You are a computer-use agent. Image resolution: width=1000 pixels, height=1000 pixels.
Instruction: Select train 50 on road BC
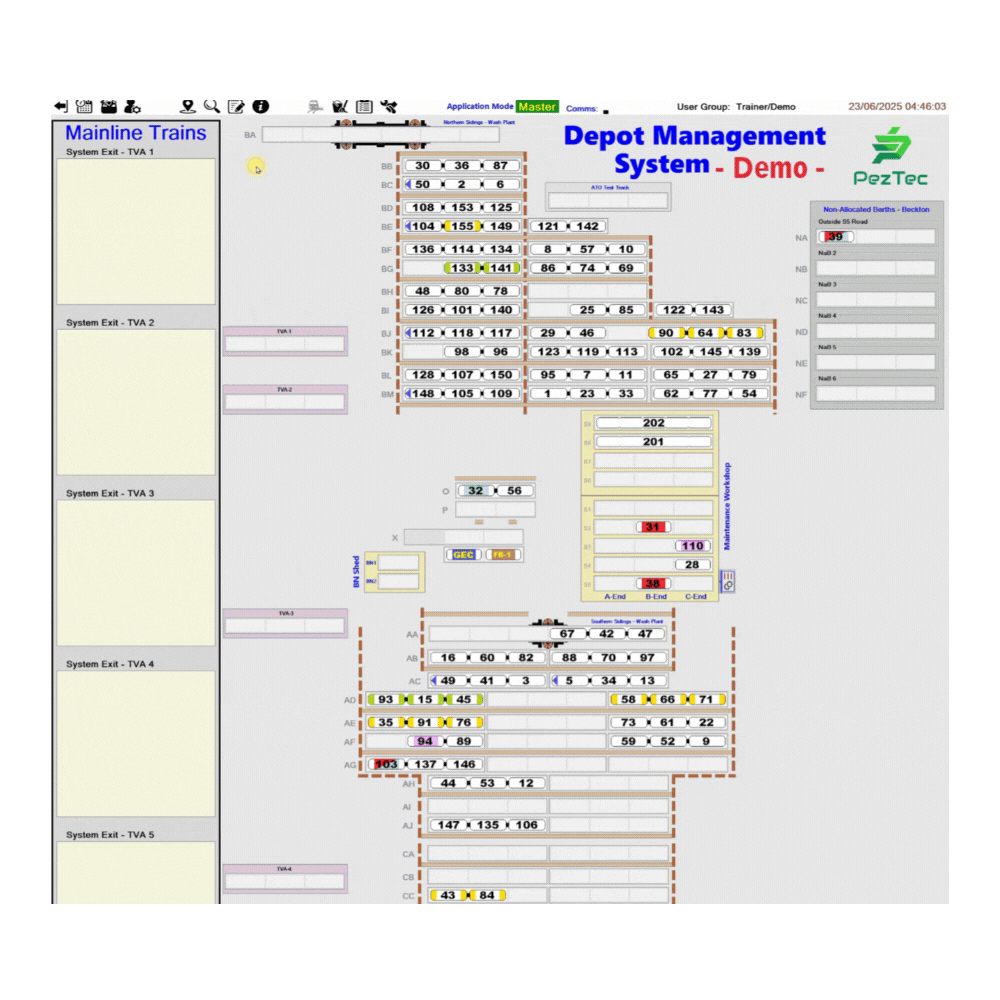coord(423,184)
